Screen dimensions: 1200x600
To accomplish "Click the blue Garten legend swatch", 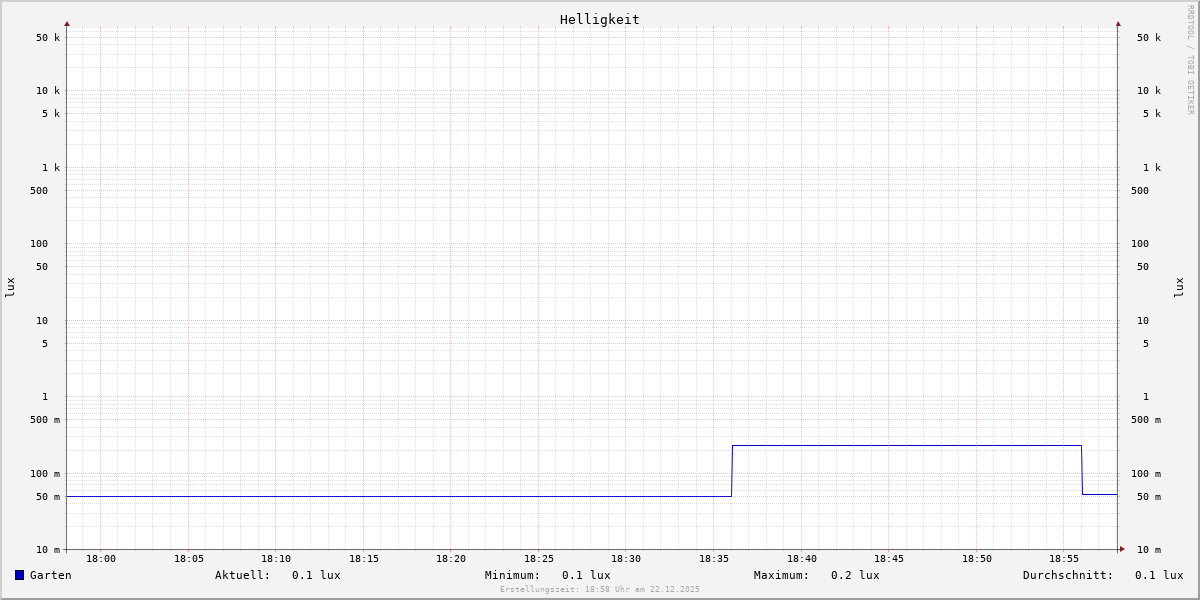I will coord(19,575).
